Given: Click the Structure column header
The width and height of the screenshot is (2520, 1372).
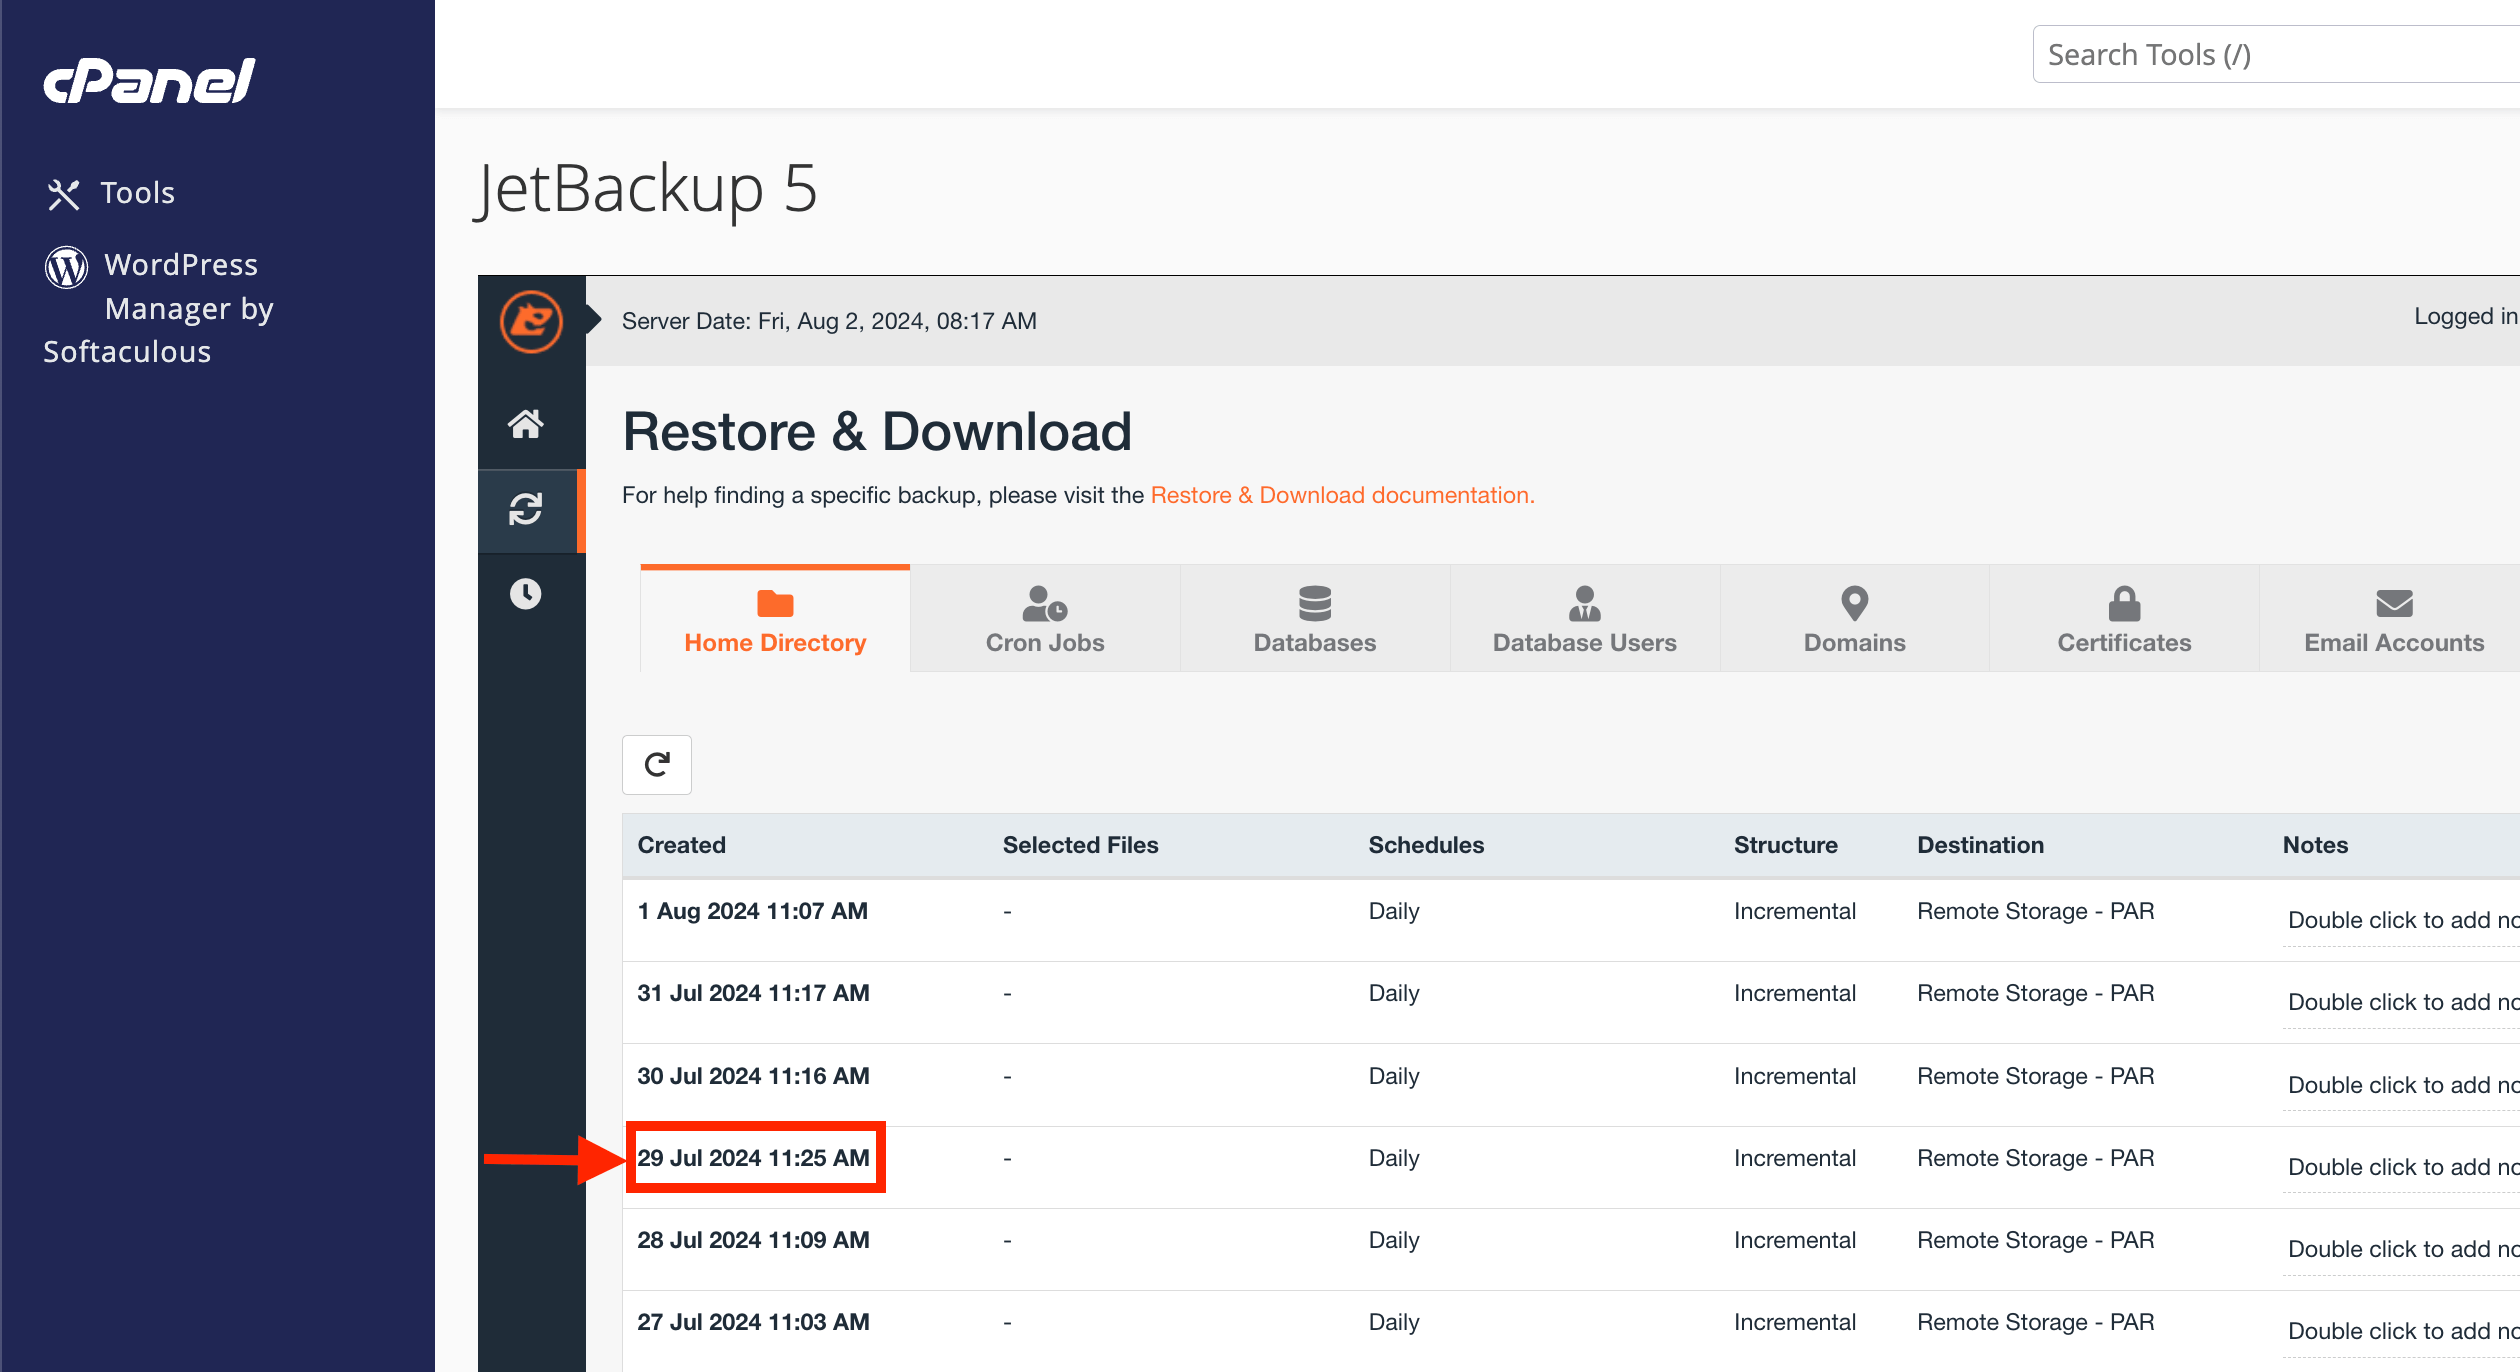Looking at the screenshot, I should pyautogui.click(x=1785, y=845).
